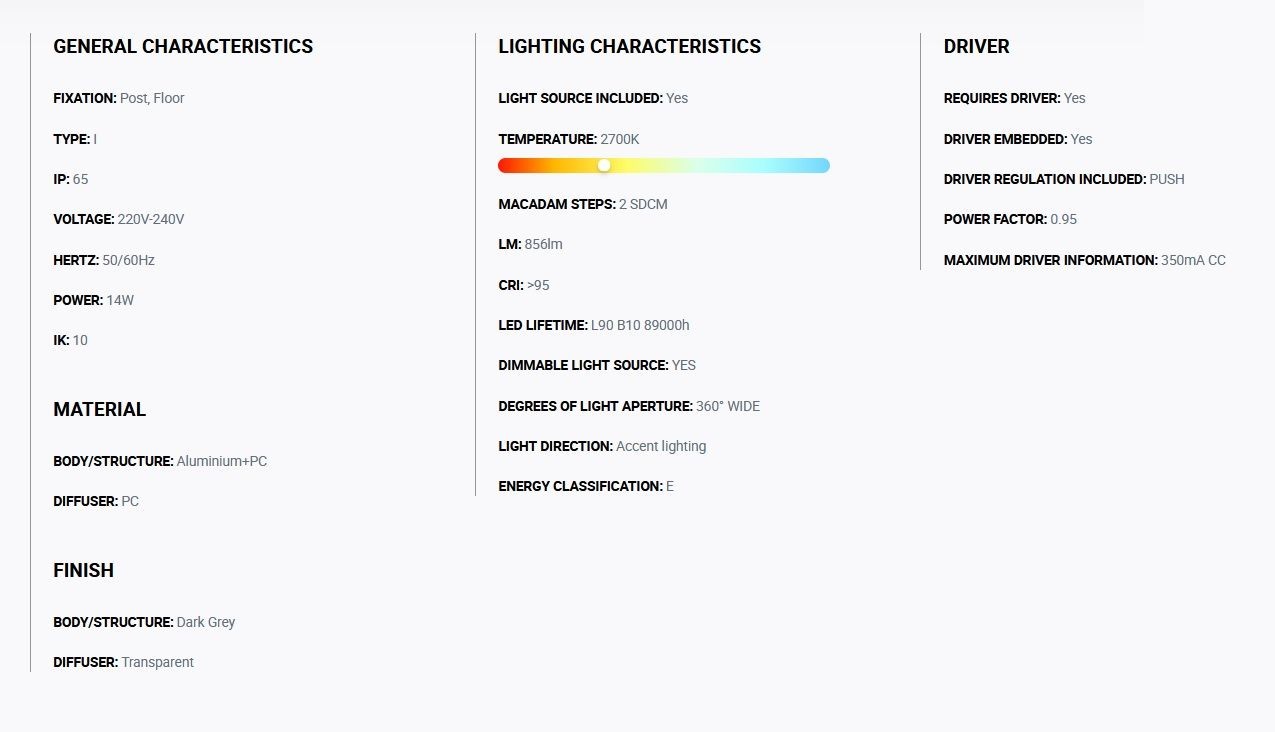The height and width of the screenshot is (732, 1275).
Task: Select the Material section heading
Action: coord(100,409)
